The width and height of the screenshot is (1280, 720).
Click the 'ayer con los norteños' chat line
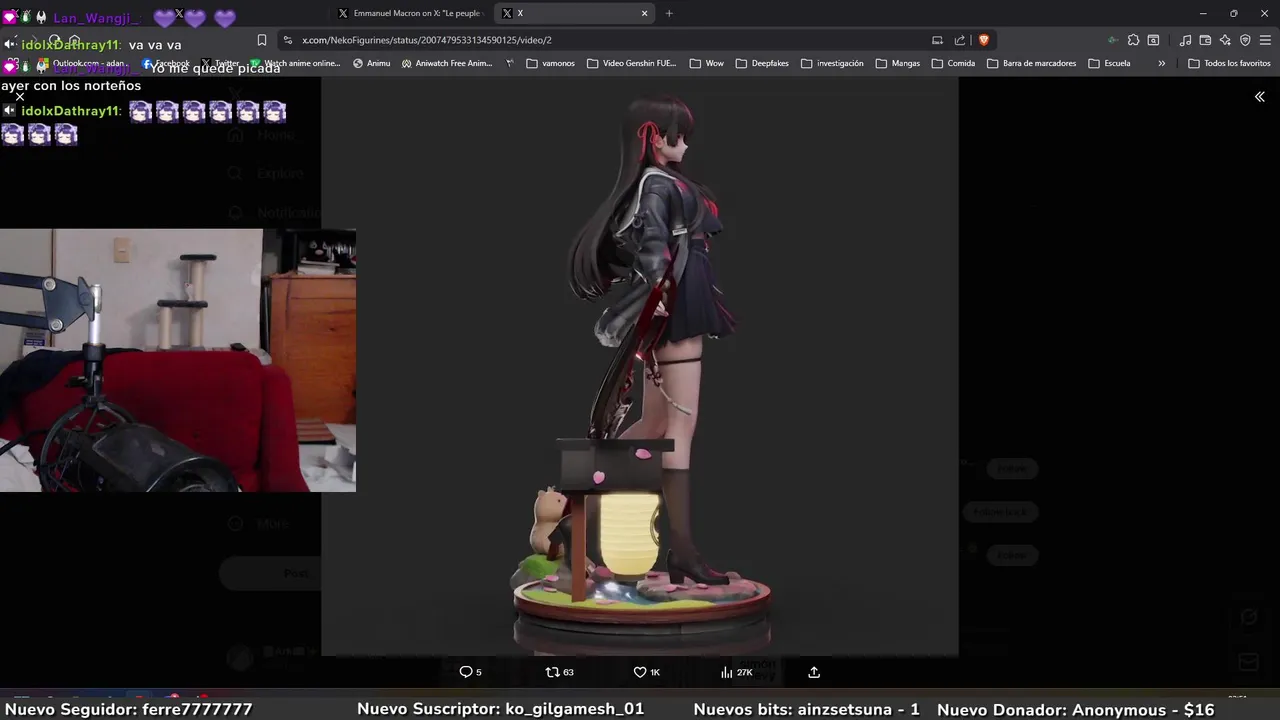(71, 85)
